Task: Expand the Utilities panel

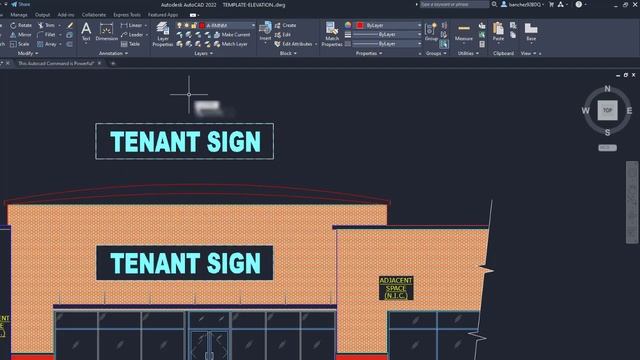Action: pyautogui.click(x=468, y=53)
